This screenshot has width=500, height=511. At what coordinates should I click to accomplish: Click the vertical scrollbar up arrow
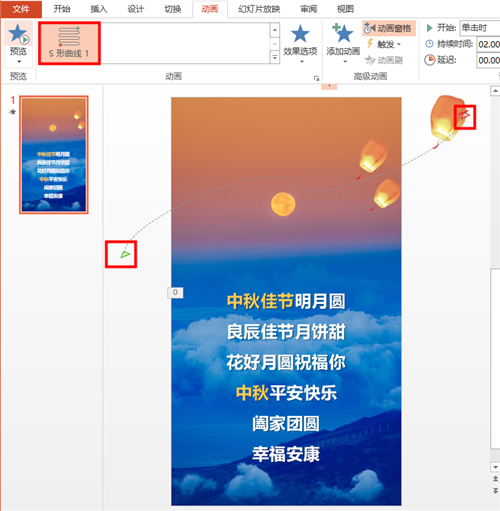(x=495, y=91)
